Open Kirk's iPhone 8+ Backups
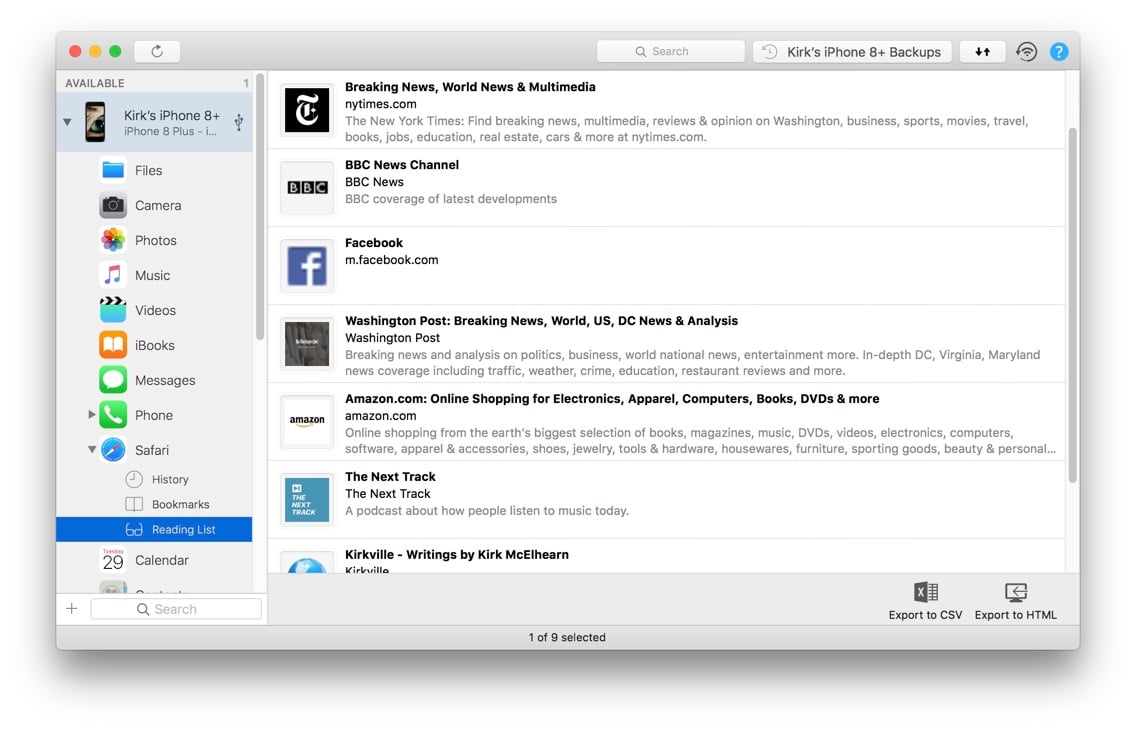The image size is (1136, 730). pos(852,51)
